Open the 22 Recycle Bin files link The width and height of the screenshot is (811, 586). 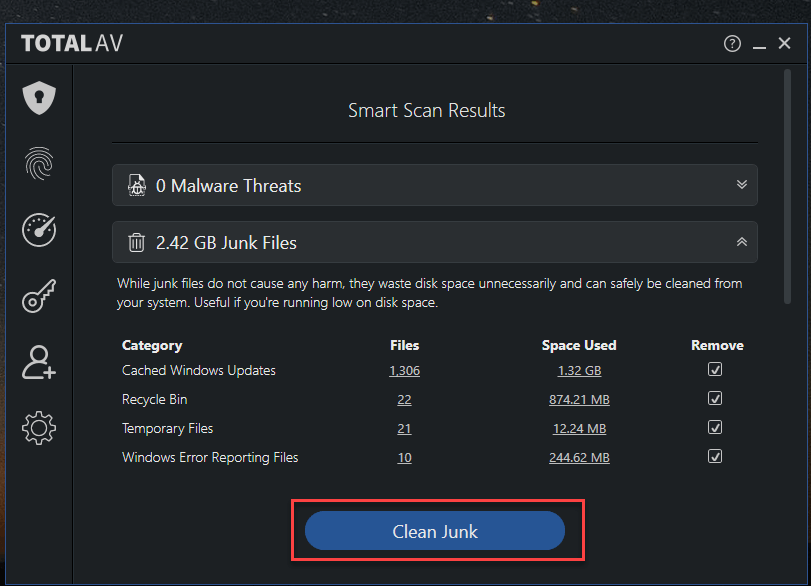pos(404,400)
